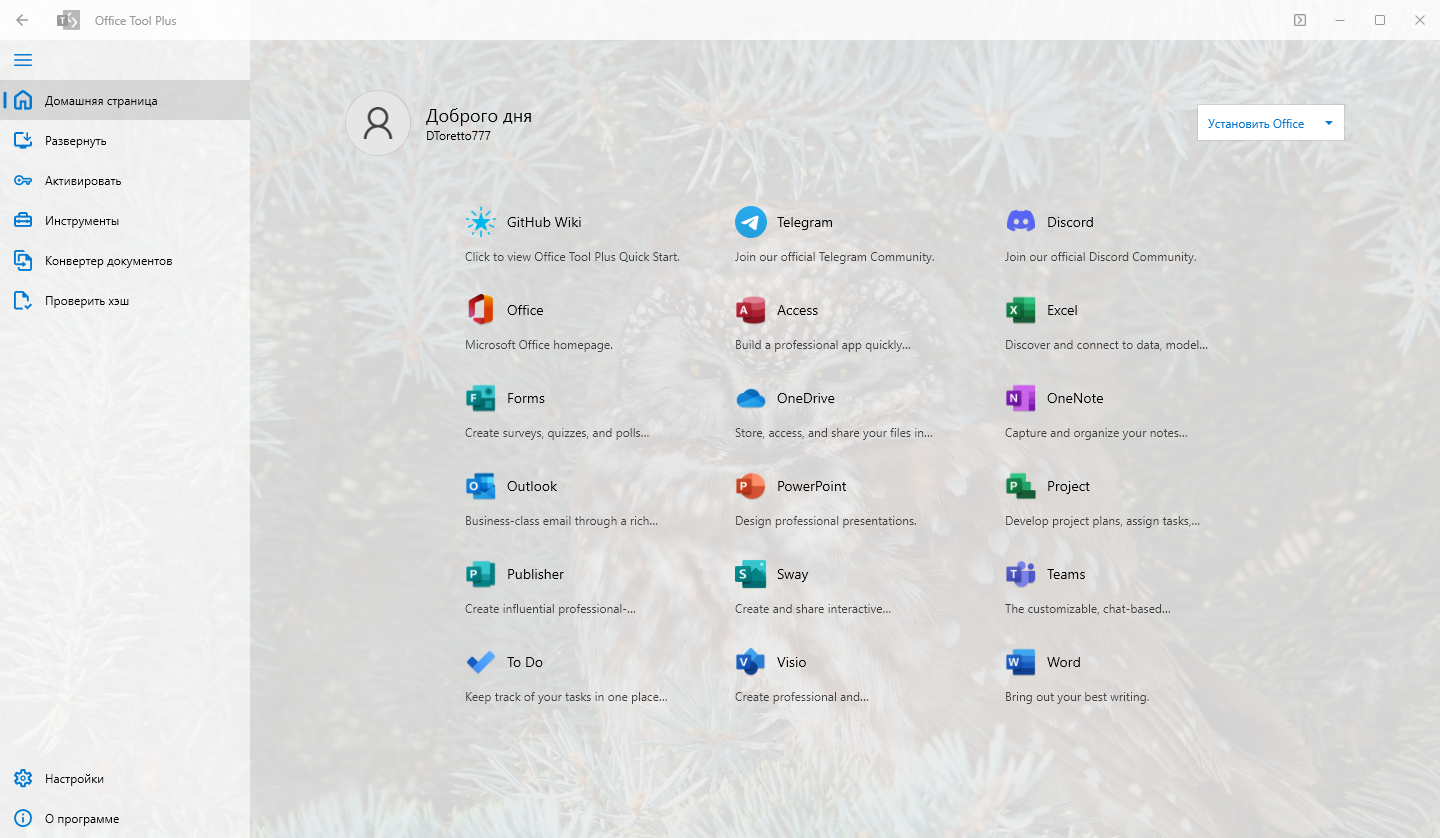Click the Word app icon
Screen dimensions: 1440x838
click(x=1021, y=662)
